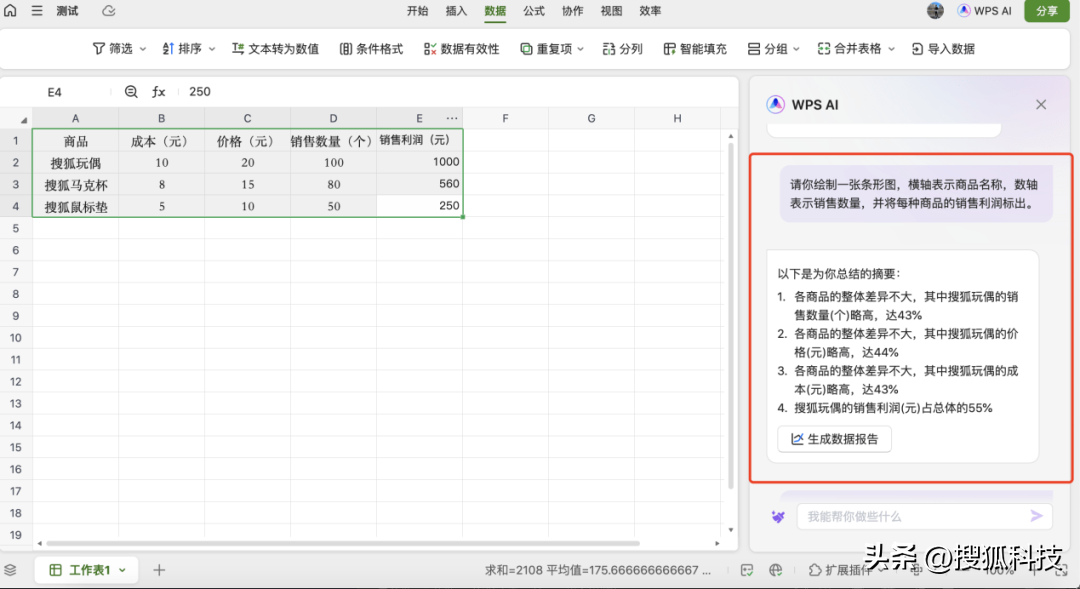Click the column E more options dots
Screen dimensions: 1080x589
(x=452, y=118)
